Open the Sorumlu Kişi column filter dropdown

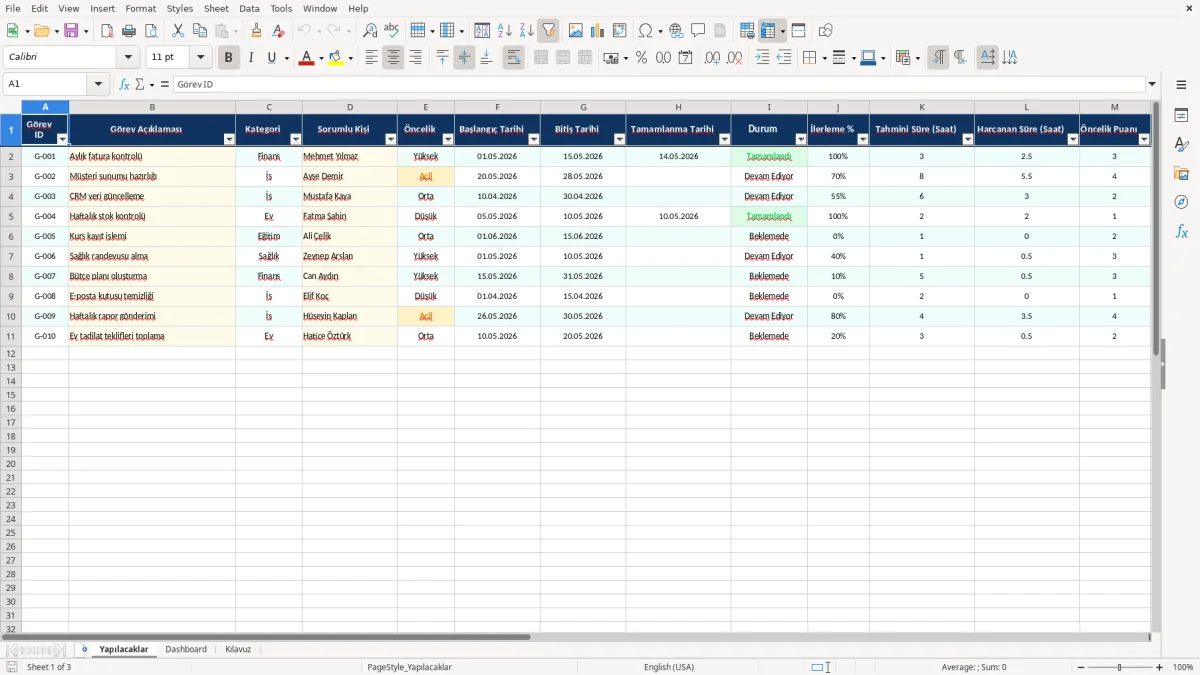[x=391, y=140]
